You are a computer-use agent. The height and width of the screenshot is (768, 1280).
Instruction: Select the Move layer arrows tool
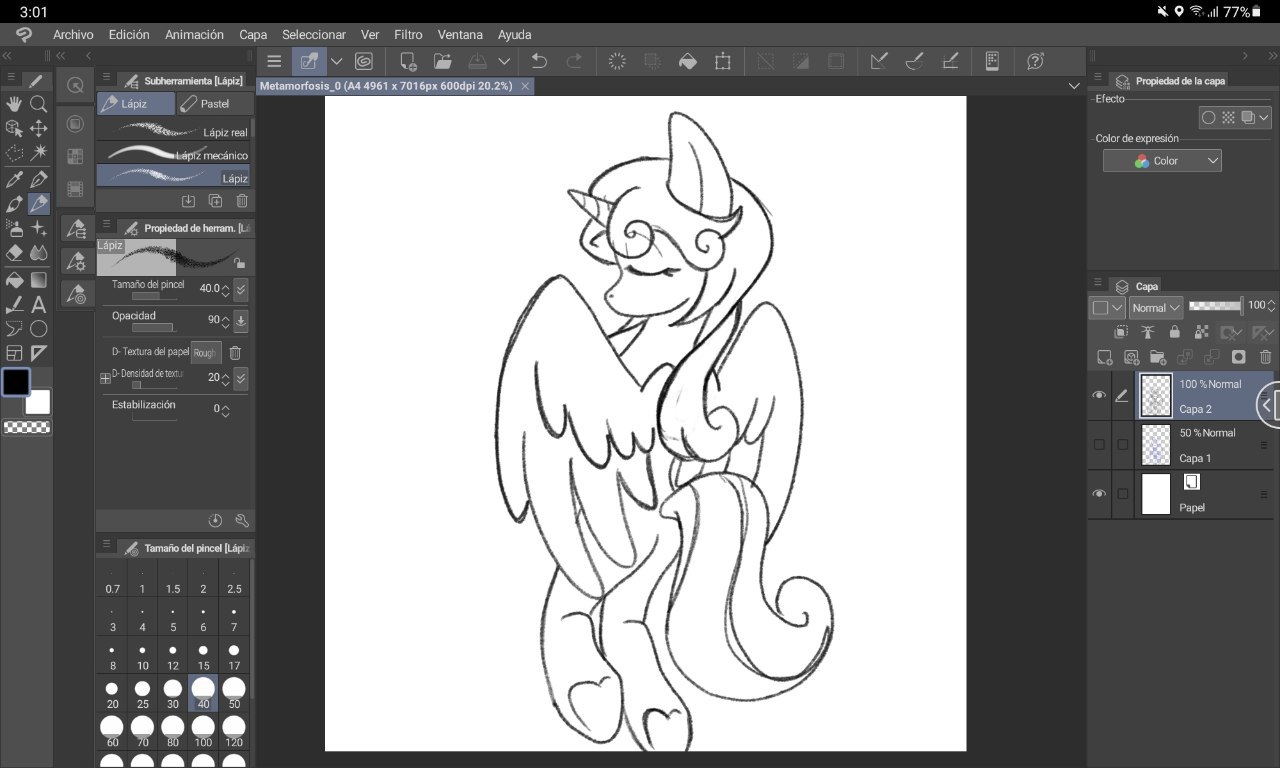39,129
